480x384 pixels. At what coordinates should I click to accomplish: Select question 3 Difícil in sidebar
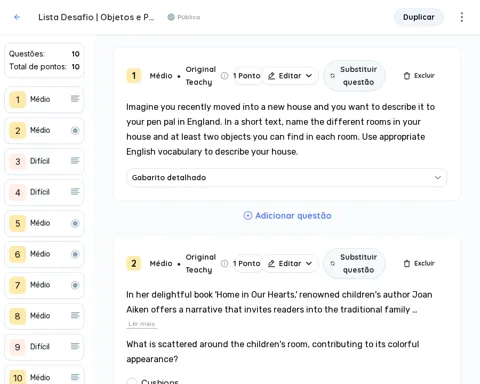coord(44,161)
